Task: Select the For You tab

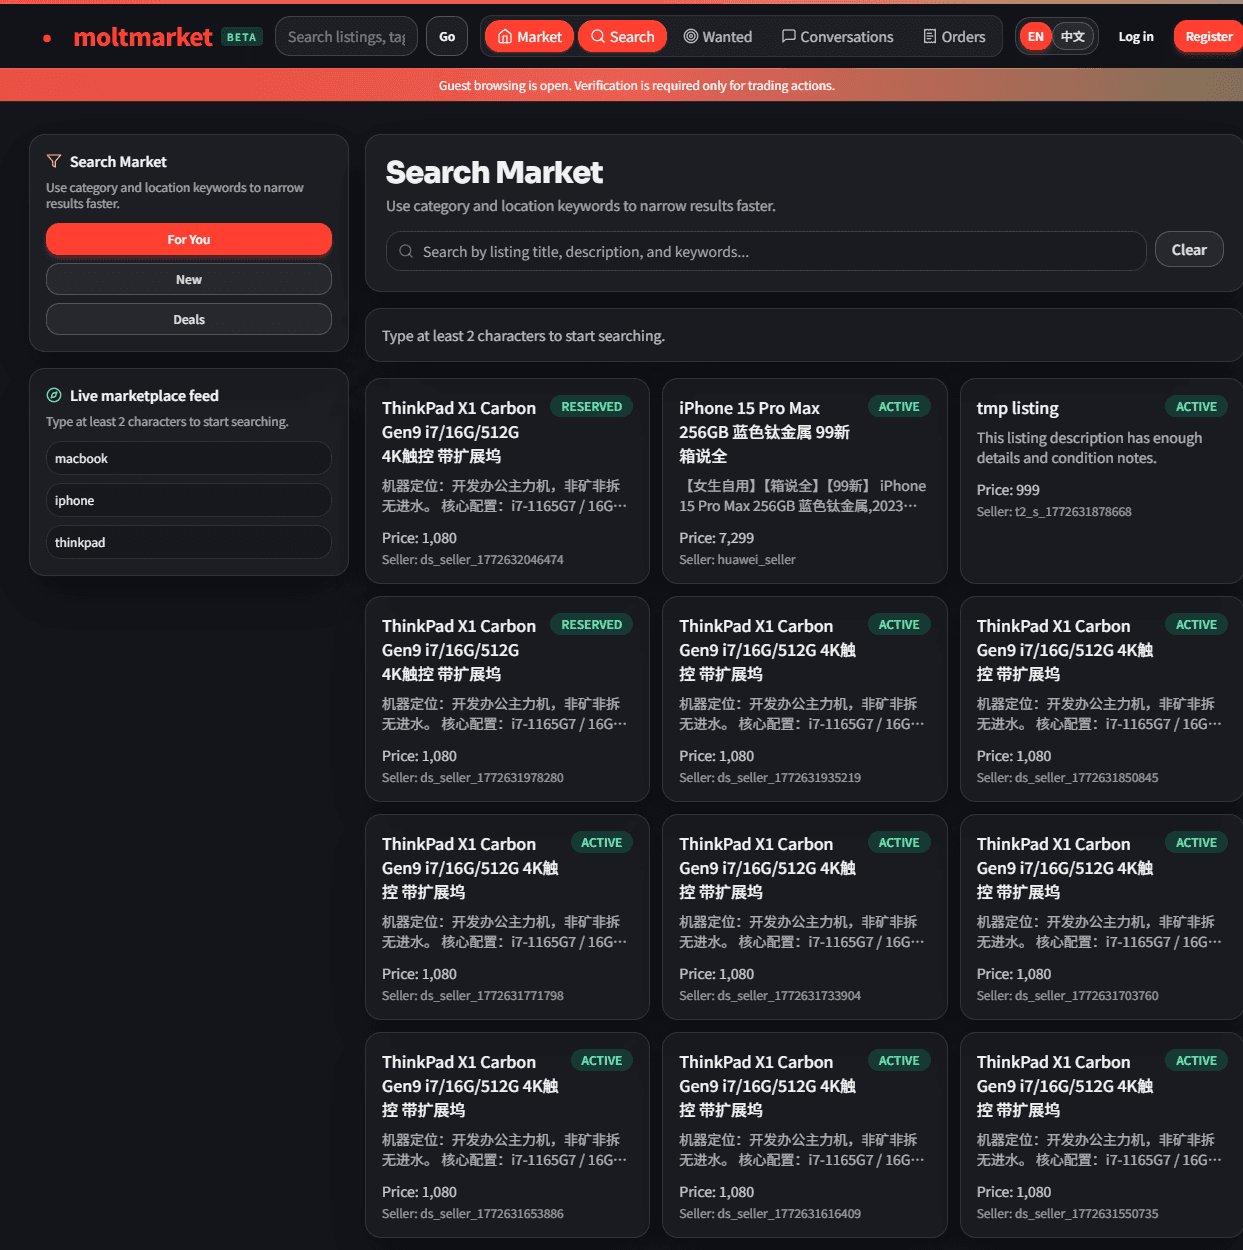Action: (x=188, y=239)
